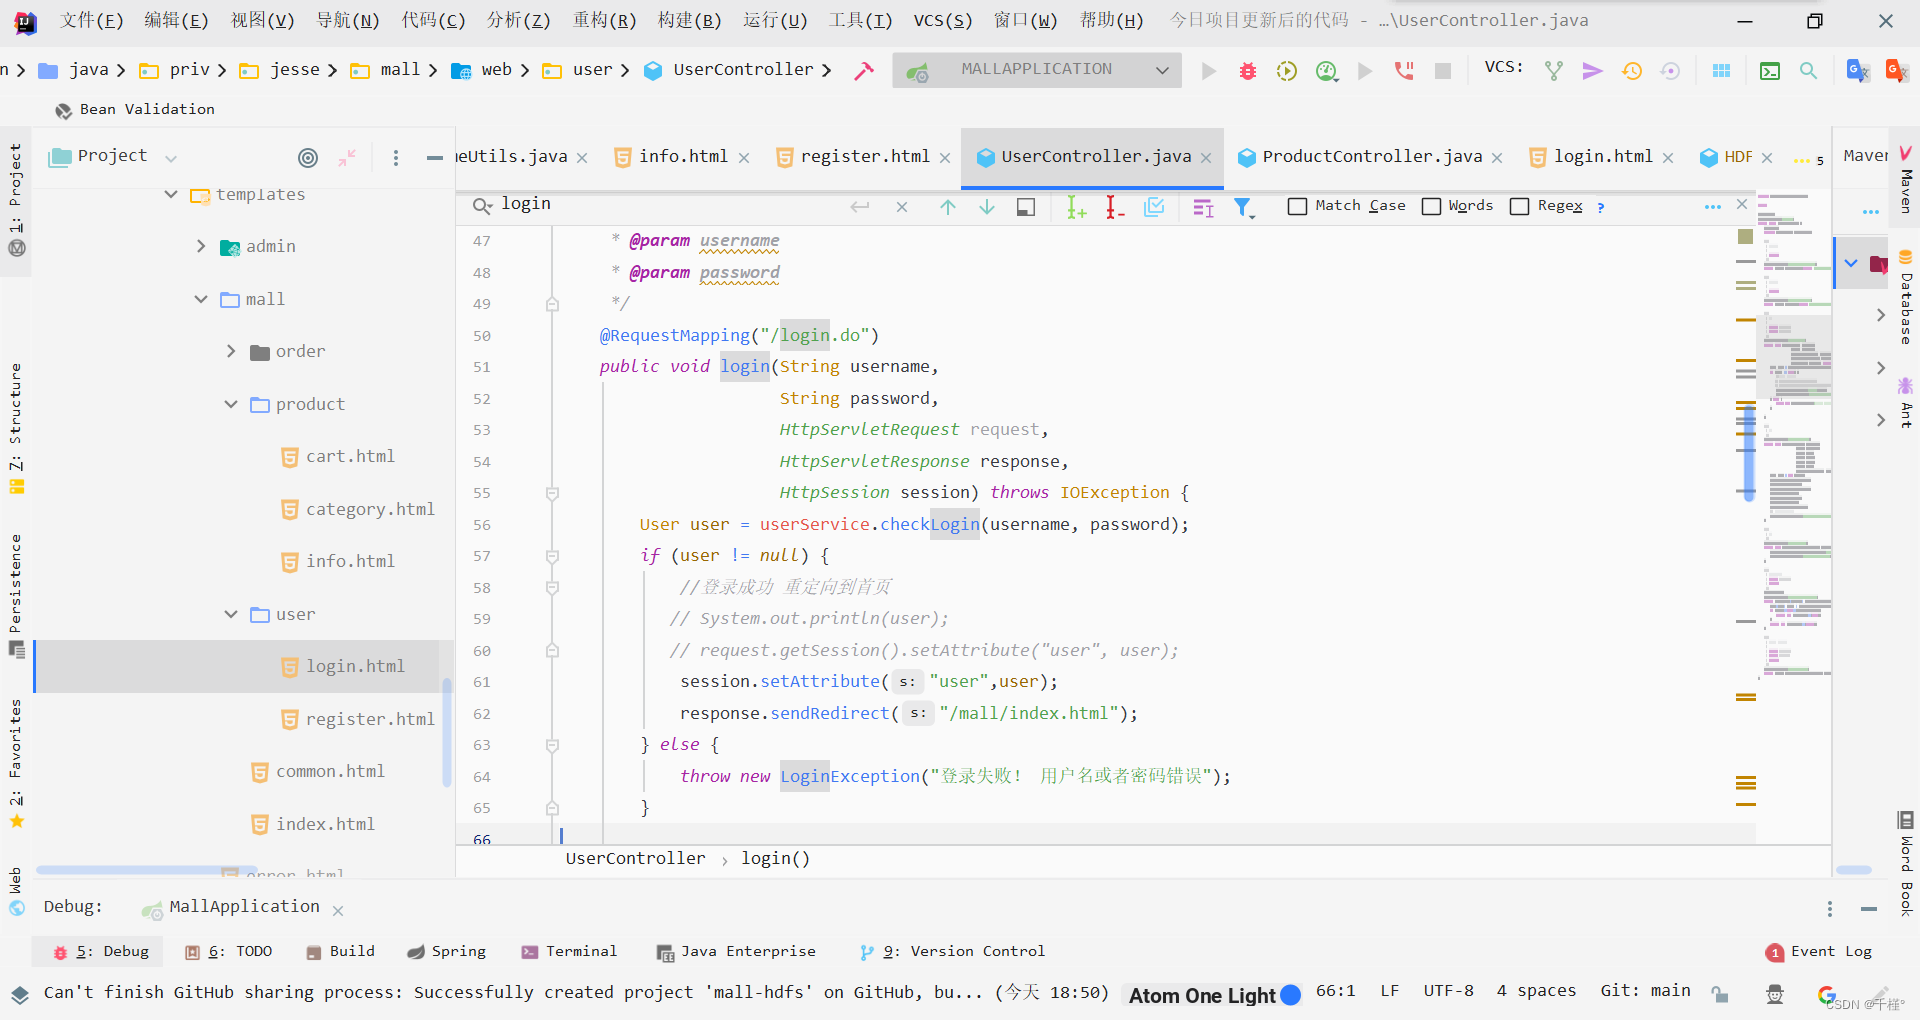Open Project panel options menu dots
This screenshot has width=1920, height=1020.
[x=396, y=157]
